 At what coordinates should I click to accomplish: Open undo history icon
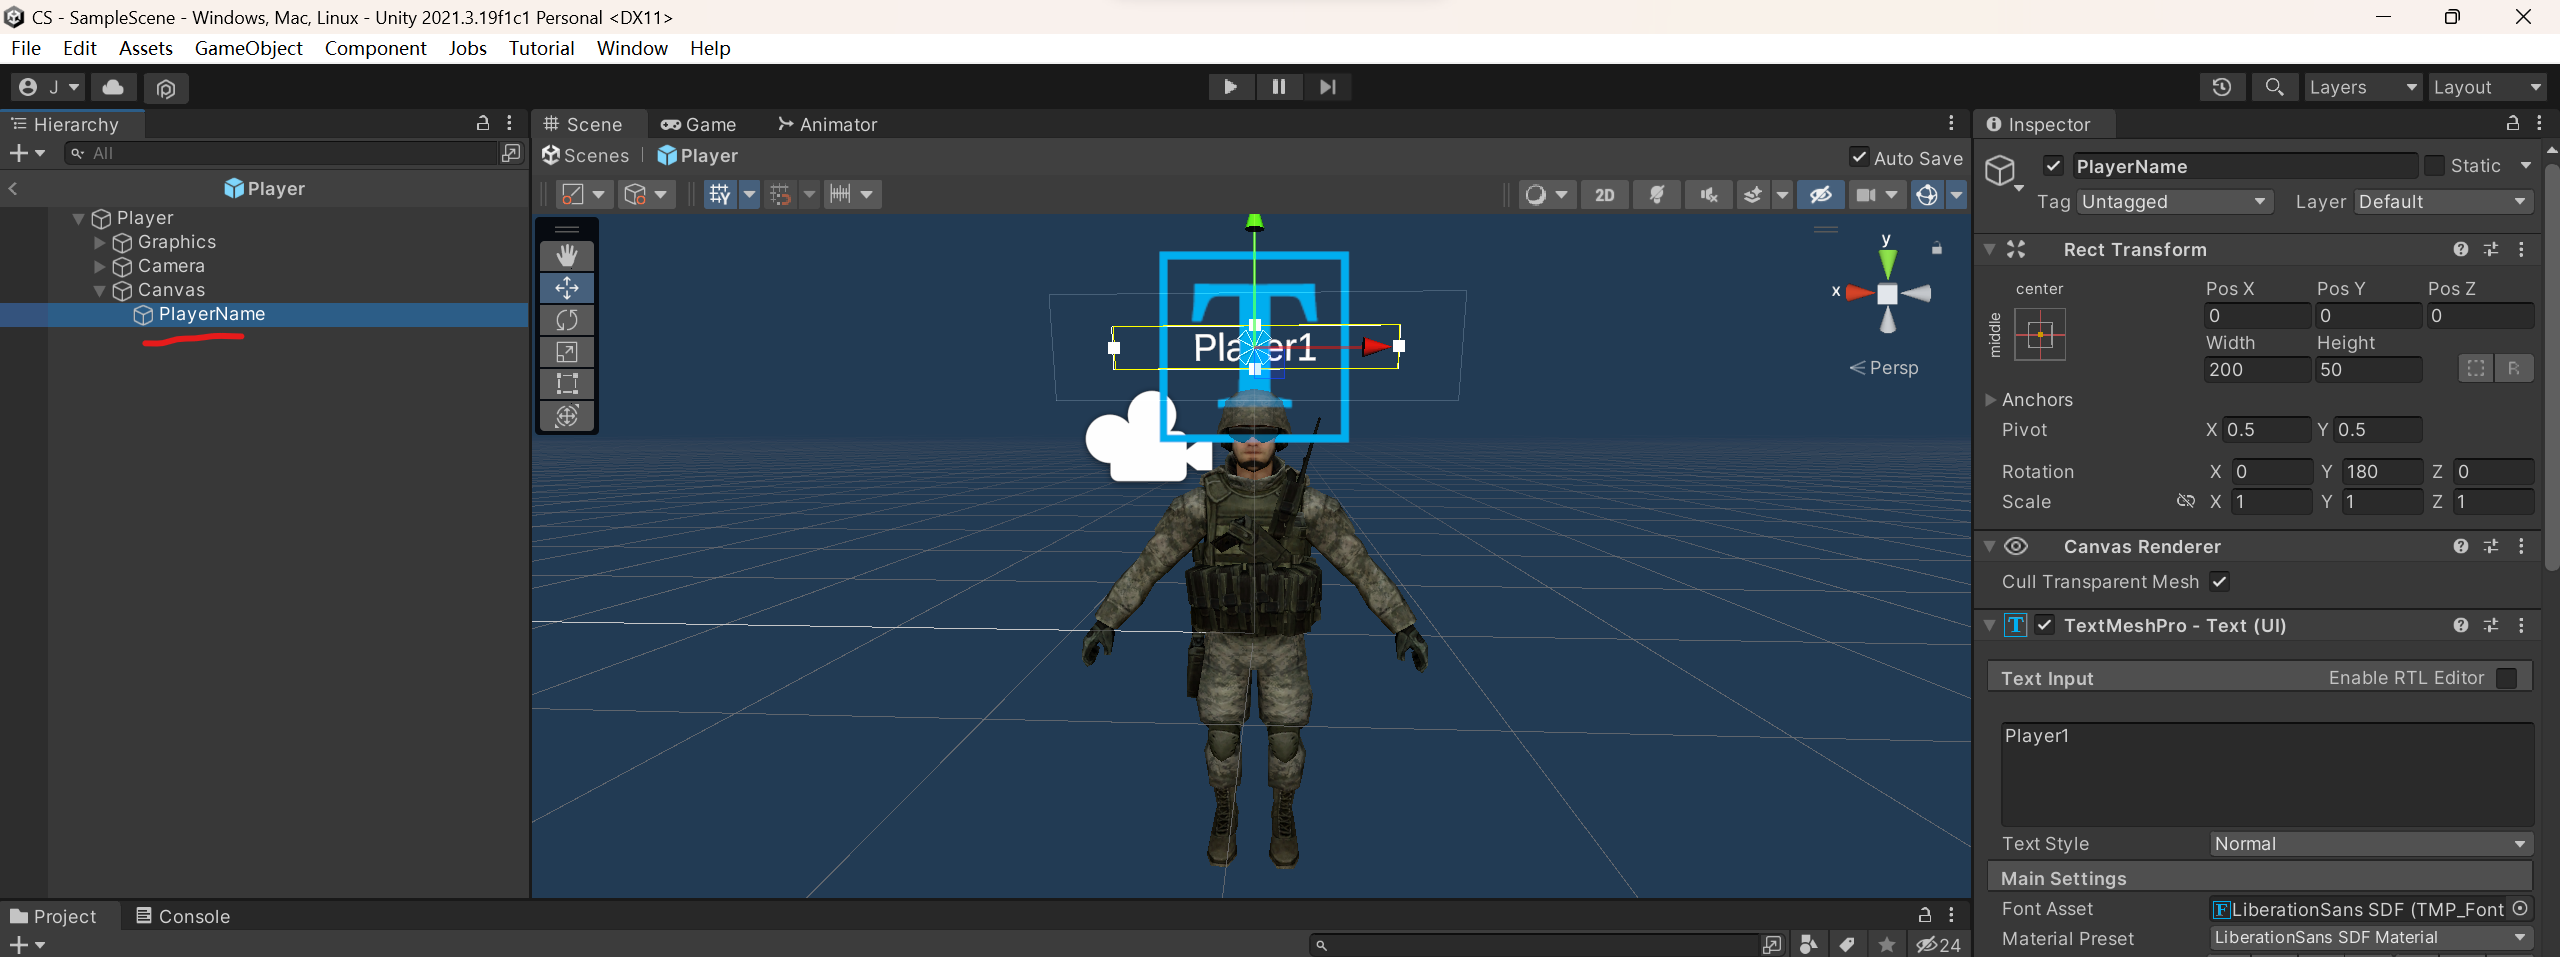(2222, 87)
